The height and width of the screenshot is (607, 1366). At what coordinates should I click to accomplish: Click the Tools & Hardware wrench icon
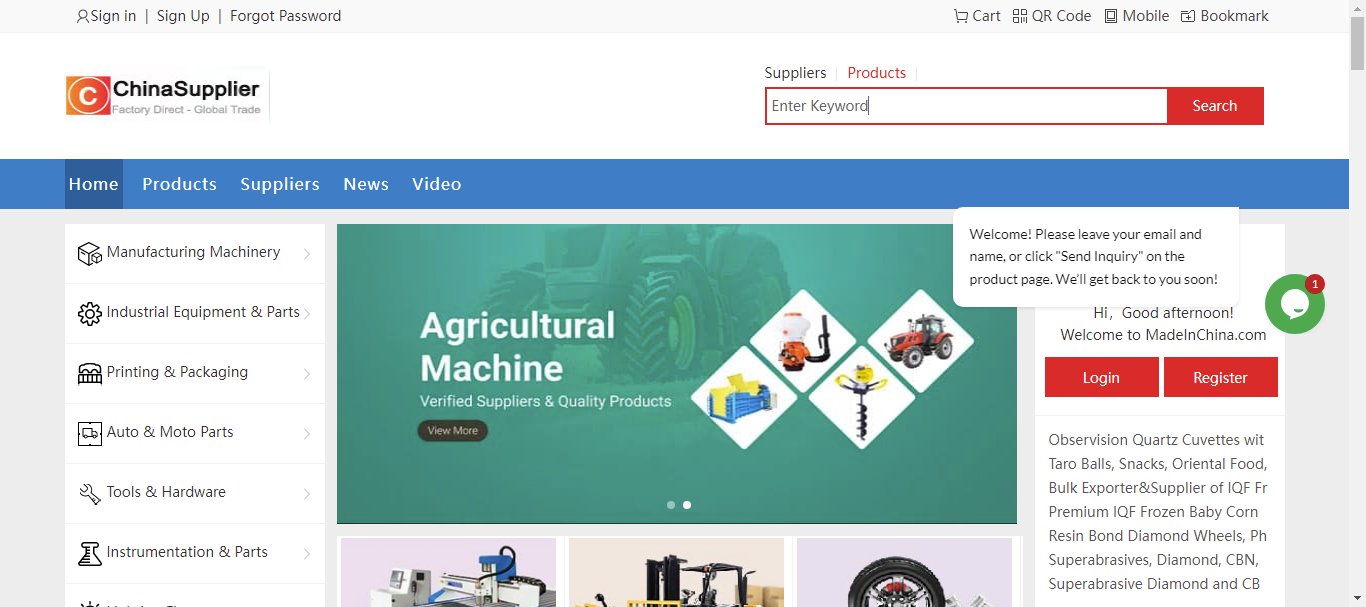point(90,494)
